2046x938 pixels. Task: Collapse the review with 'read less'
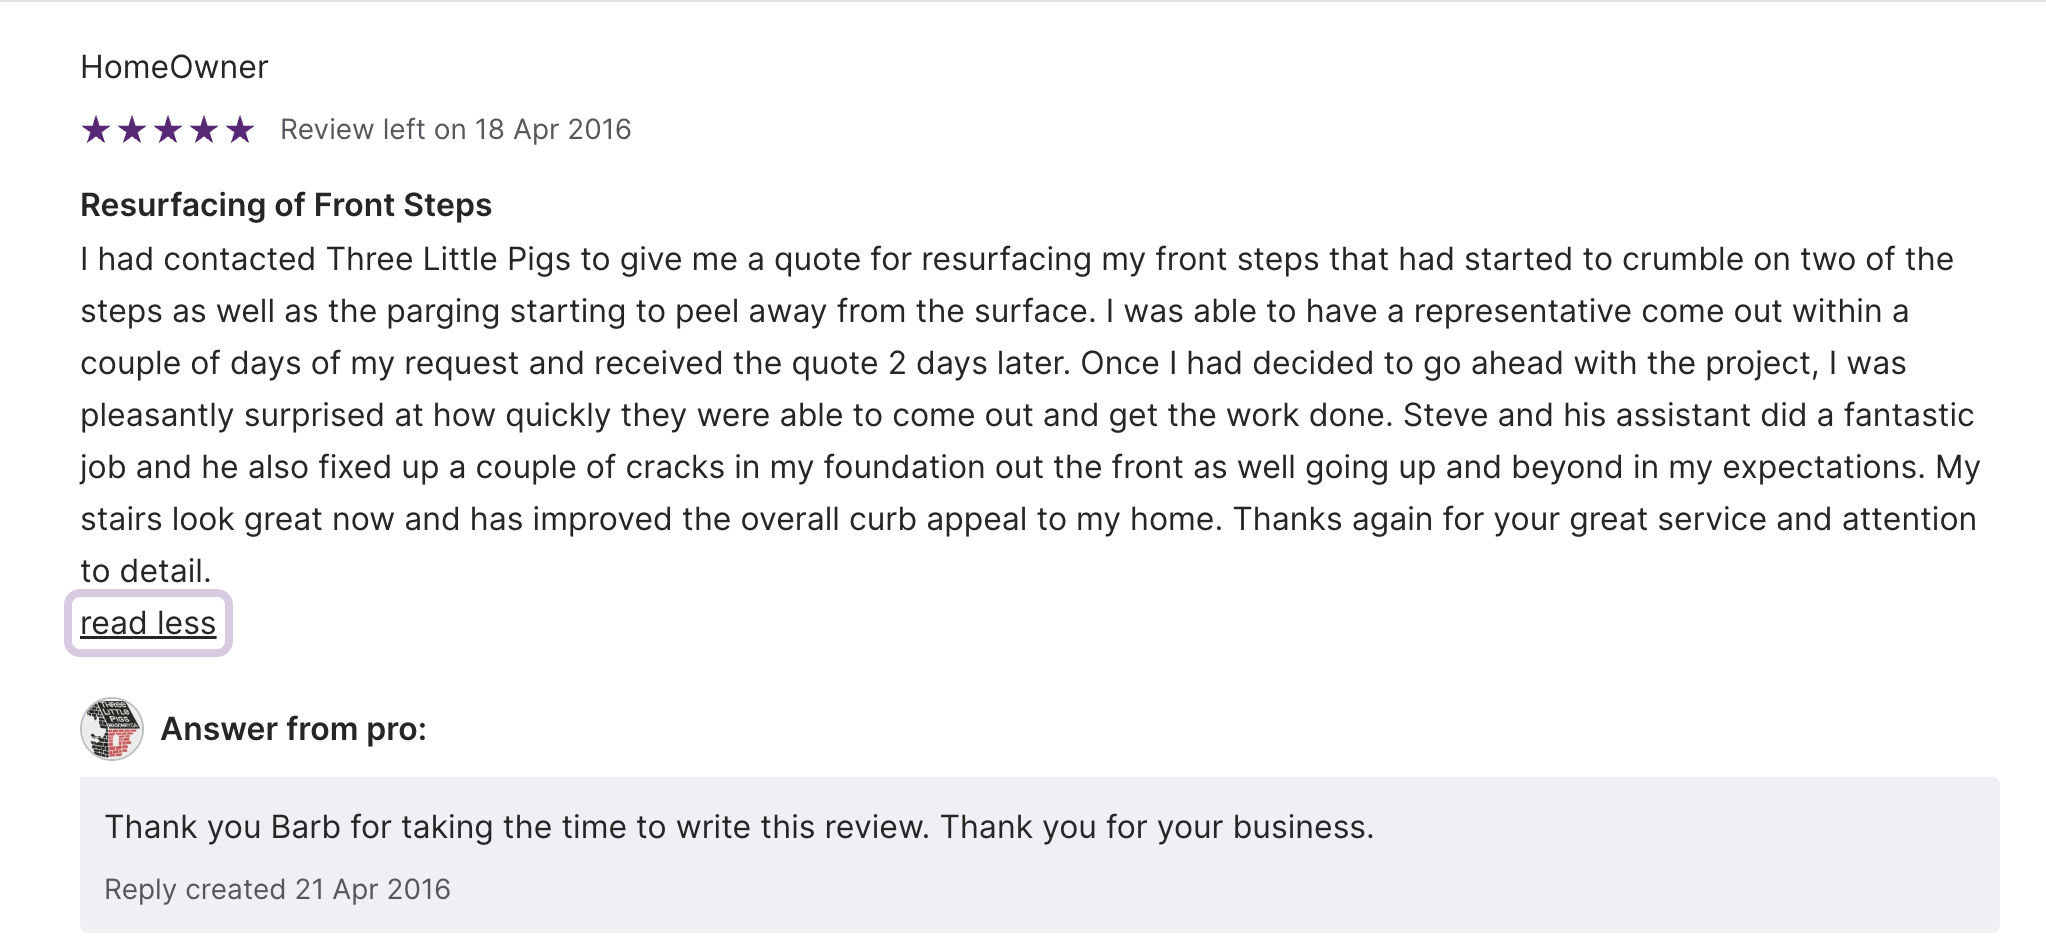tap(148, 623)
